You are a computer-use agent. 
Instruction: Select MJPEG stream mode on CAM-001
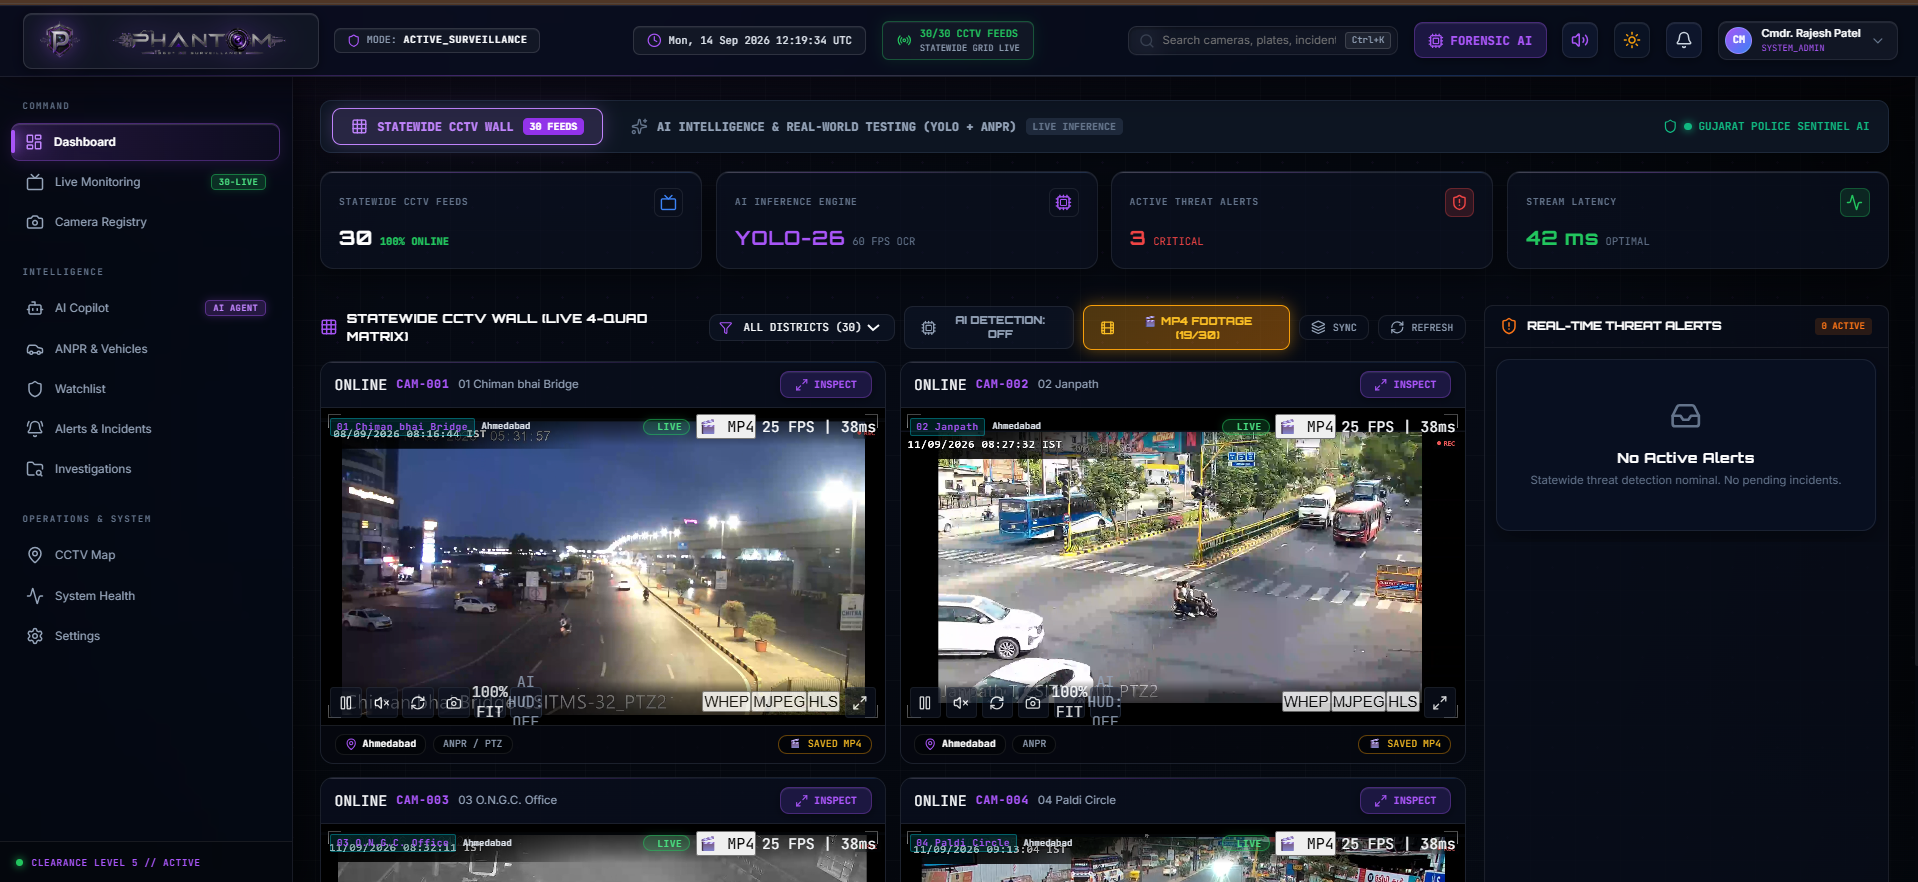[x=779, y=702]
